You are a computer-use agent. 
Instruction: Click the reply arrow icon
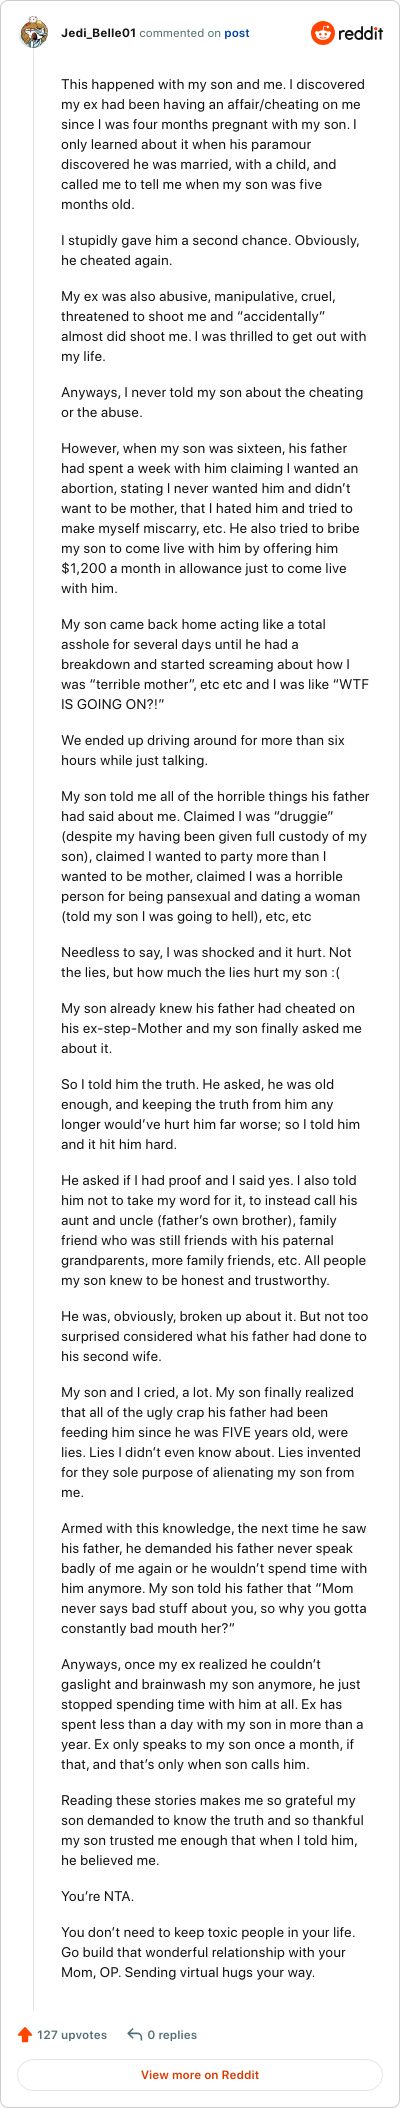coord(135,2034)
